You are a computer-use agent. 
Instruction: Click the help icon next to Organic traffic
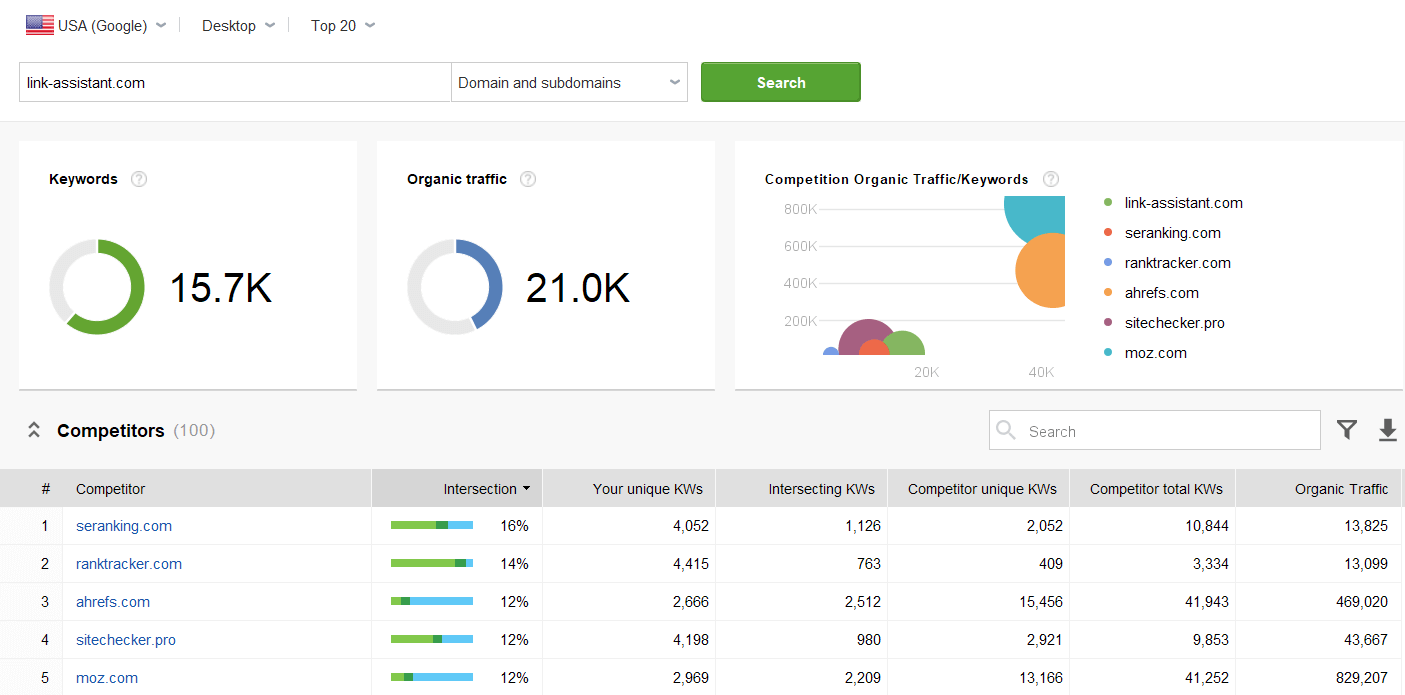528,179
